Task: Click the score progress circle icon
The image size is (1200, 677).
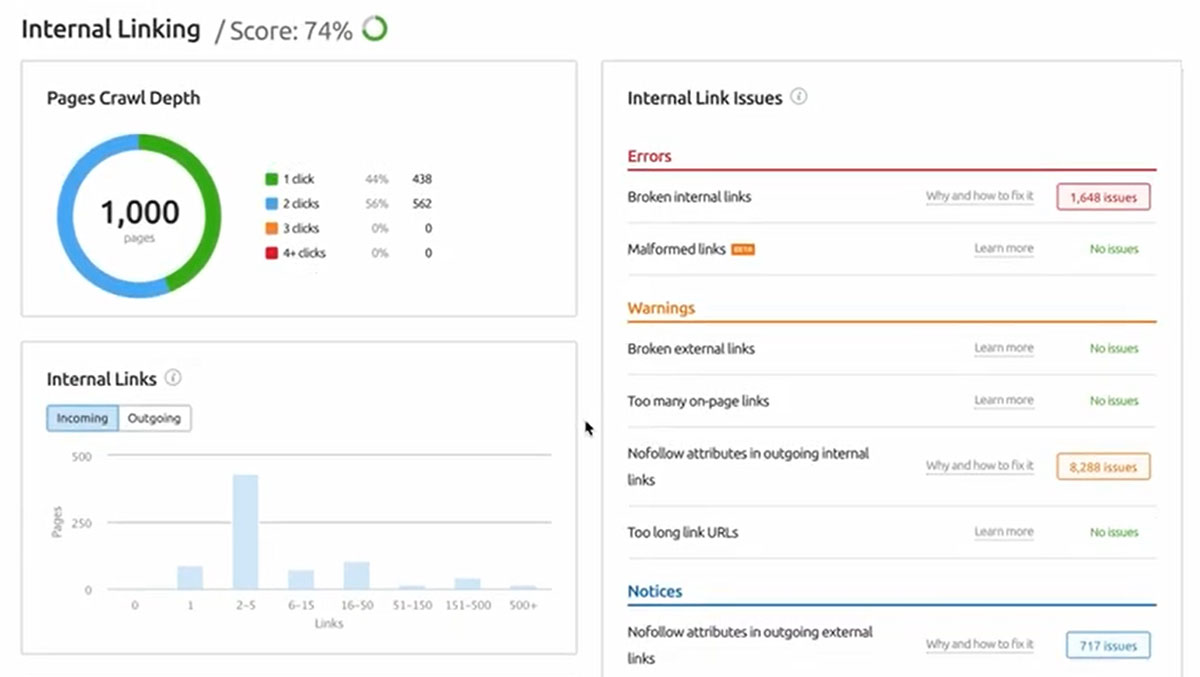Action: point(375,29)
